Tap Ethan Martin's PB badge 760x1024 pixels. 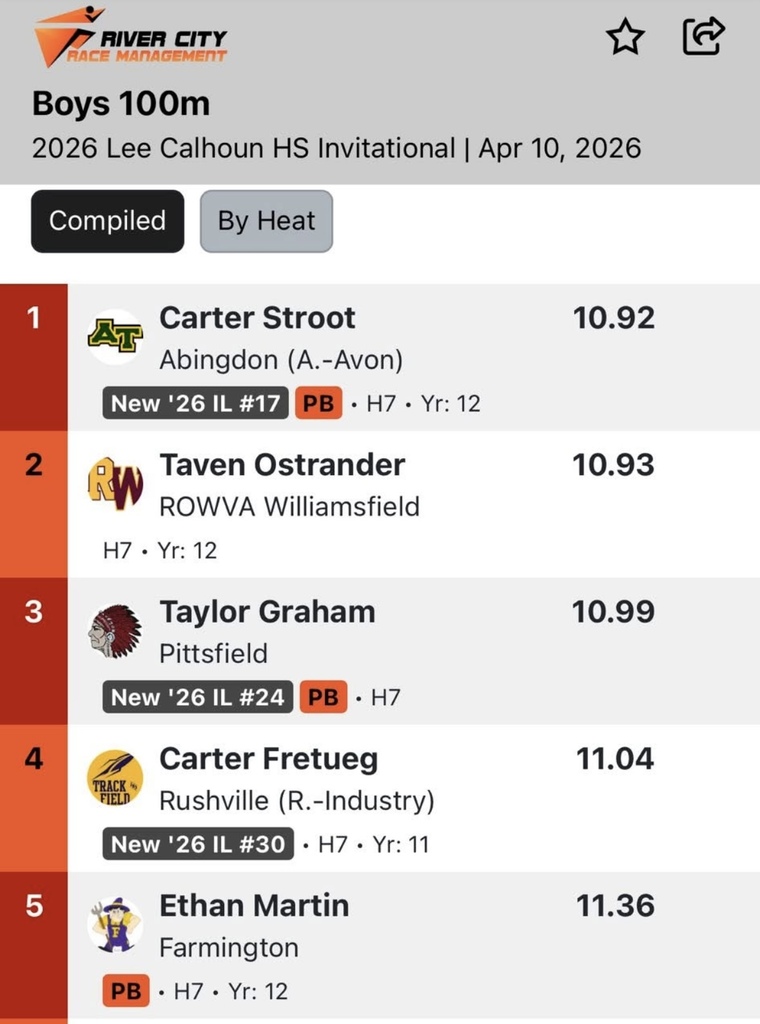click(126, 991)
